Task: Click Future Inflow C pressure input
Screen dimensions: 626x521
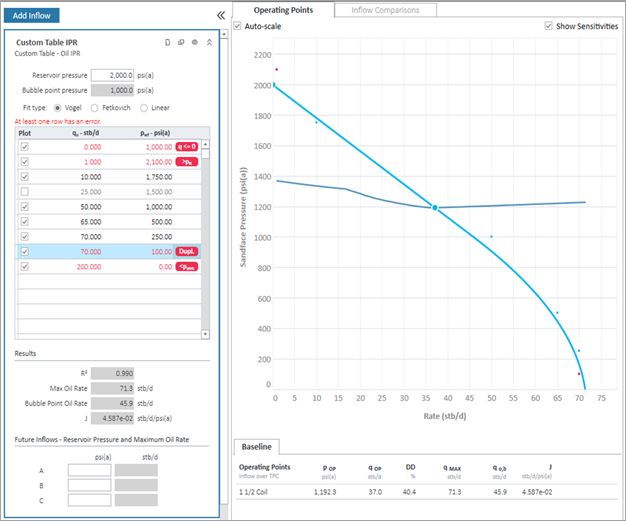Action: pyautogui.click(x=89, y=500)
